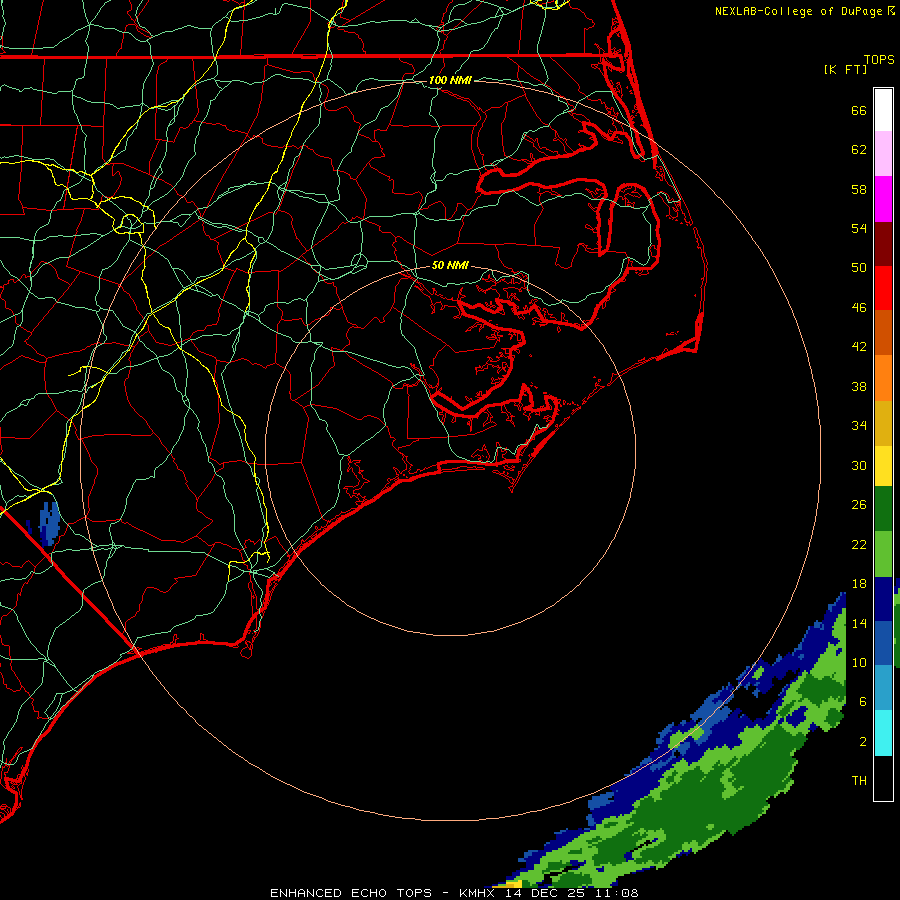Viewport: 900px width, 900px height.
Task: Click the orange 38 kft legend swatch
Action: tap(883, 378)
